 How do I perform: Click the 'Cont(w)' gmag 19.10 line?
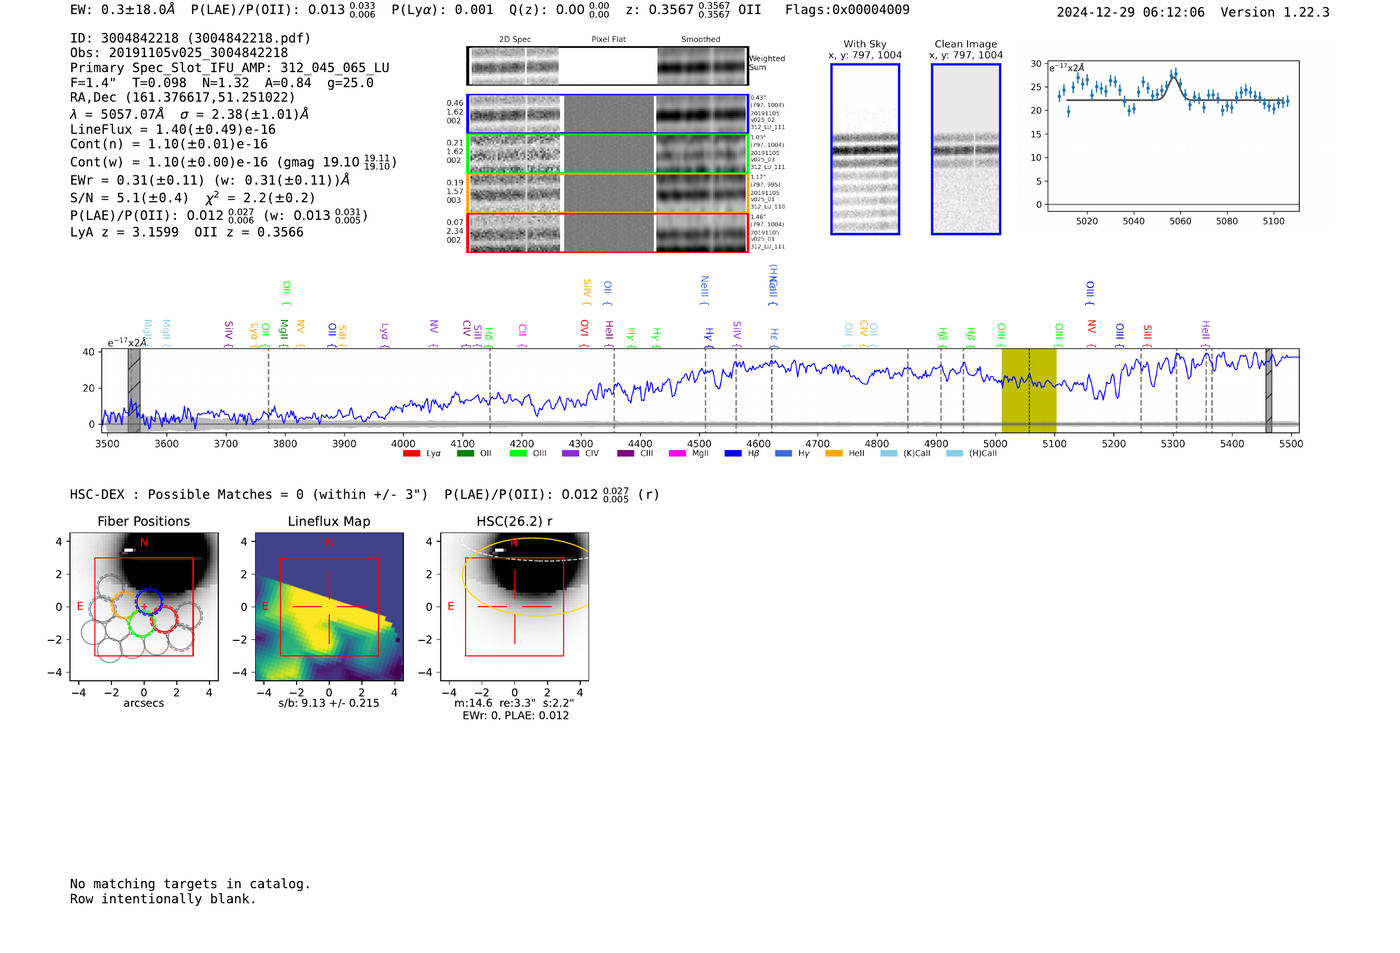pyautogui.click(x=234, y=162)
